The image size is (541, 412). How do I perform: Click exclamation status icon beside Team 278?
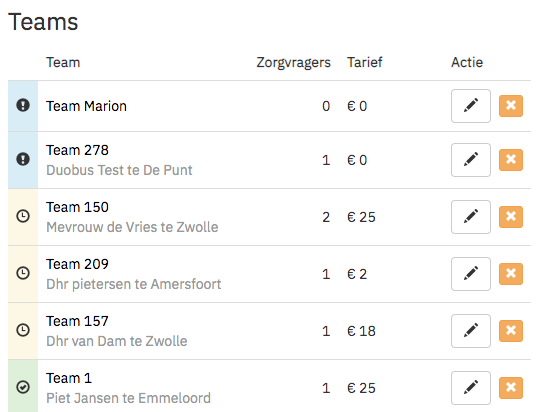(x=23, y=159)
